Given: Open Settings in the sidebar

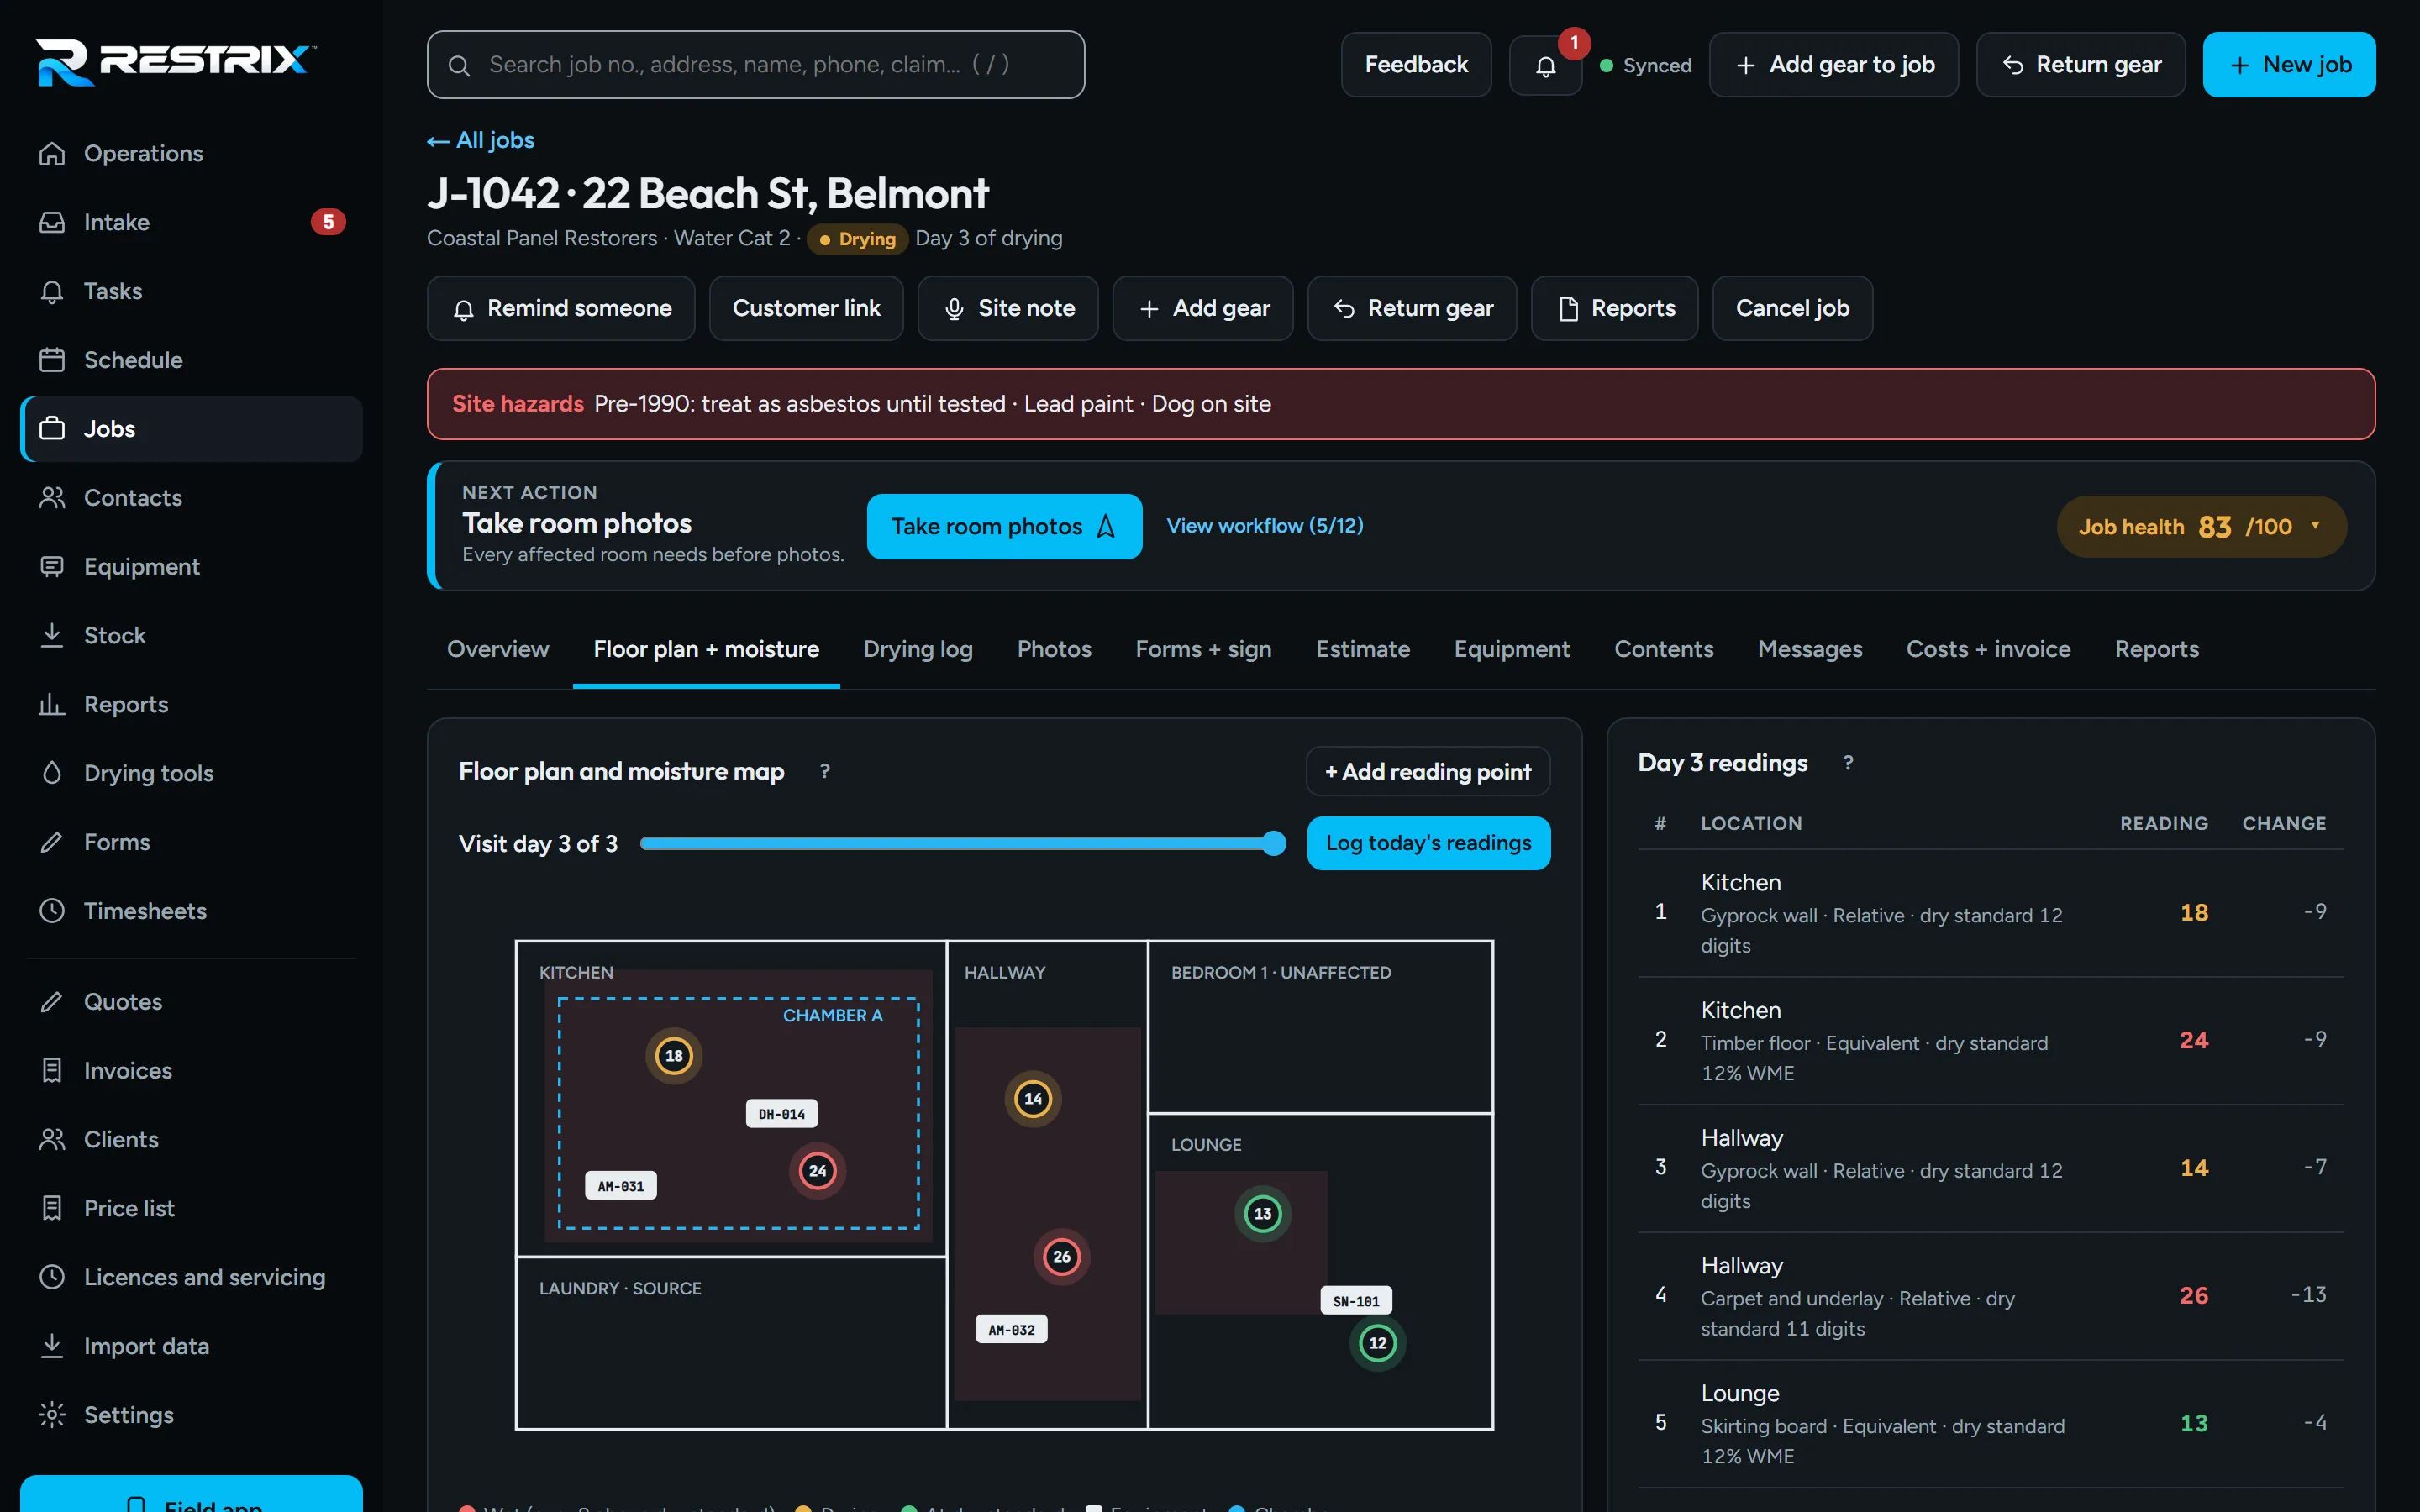Looking at the screenshot, I should 191,1415.
